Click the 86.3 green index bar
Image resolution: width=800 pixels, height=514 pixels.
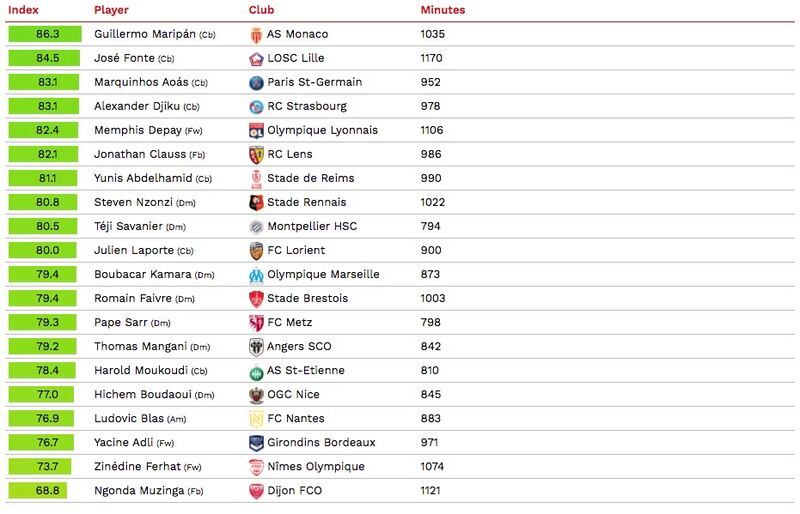(x=45, y=34)
